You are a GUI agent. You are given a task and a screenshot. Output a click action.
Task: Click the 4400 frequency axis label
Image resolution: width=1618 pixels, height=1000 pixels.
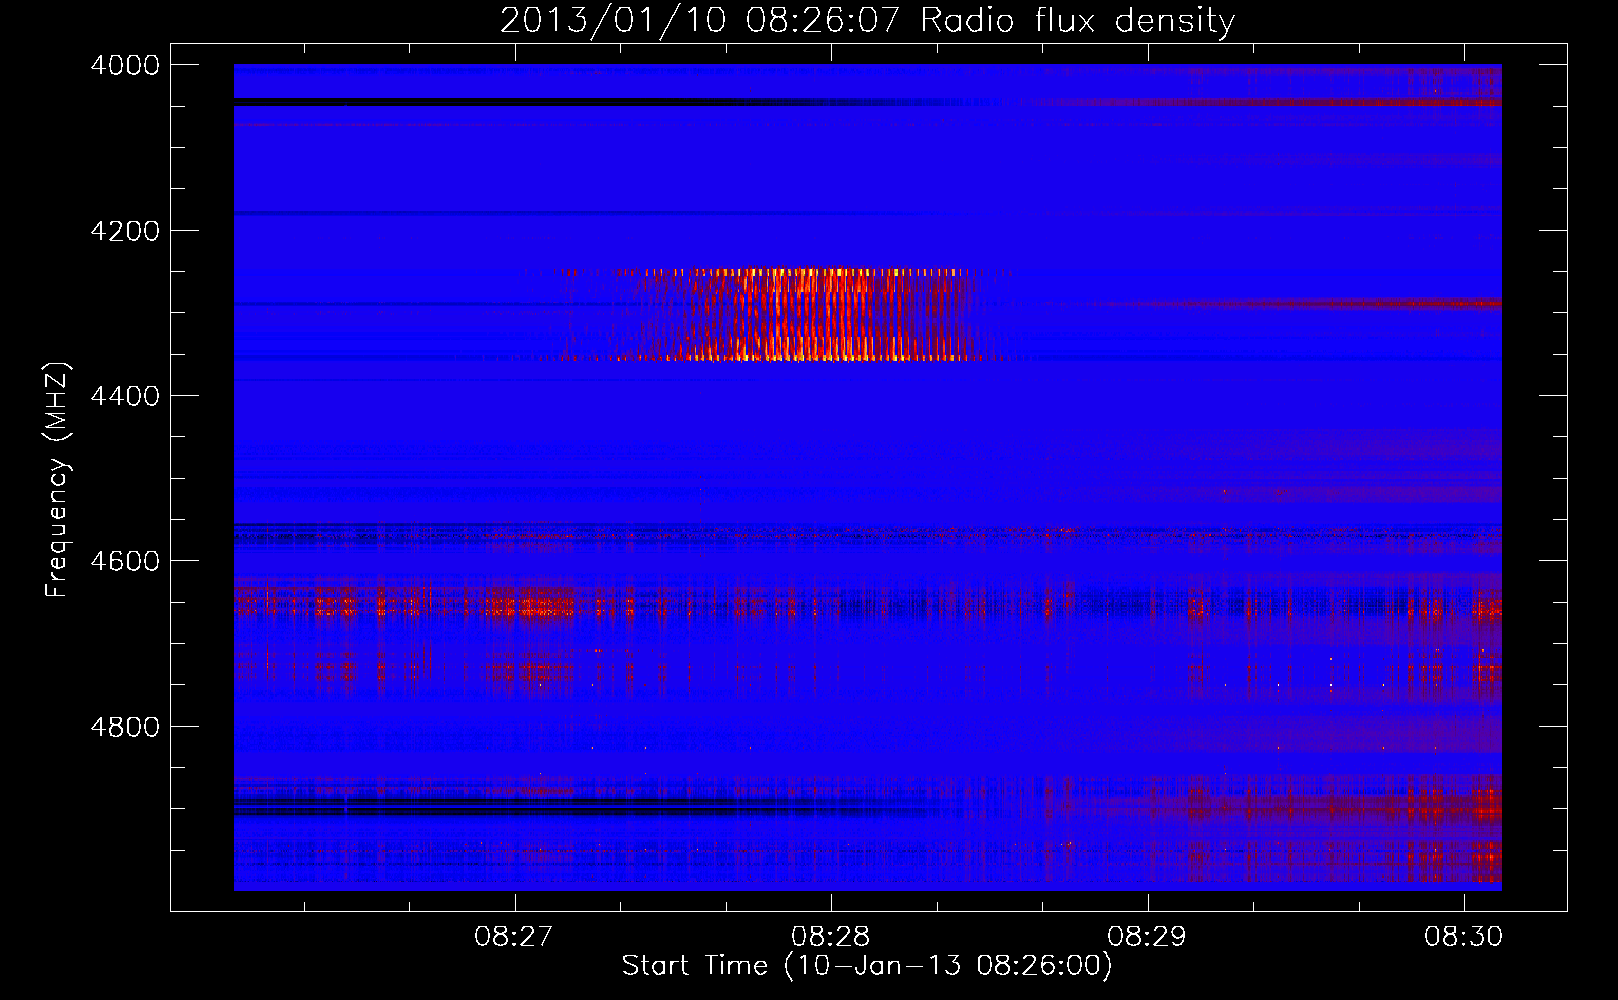[x=125, y=396]
